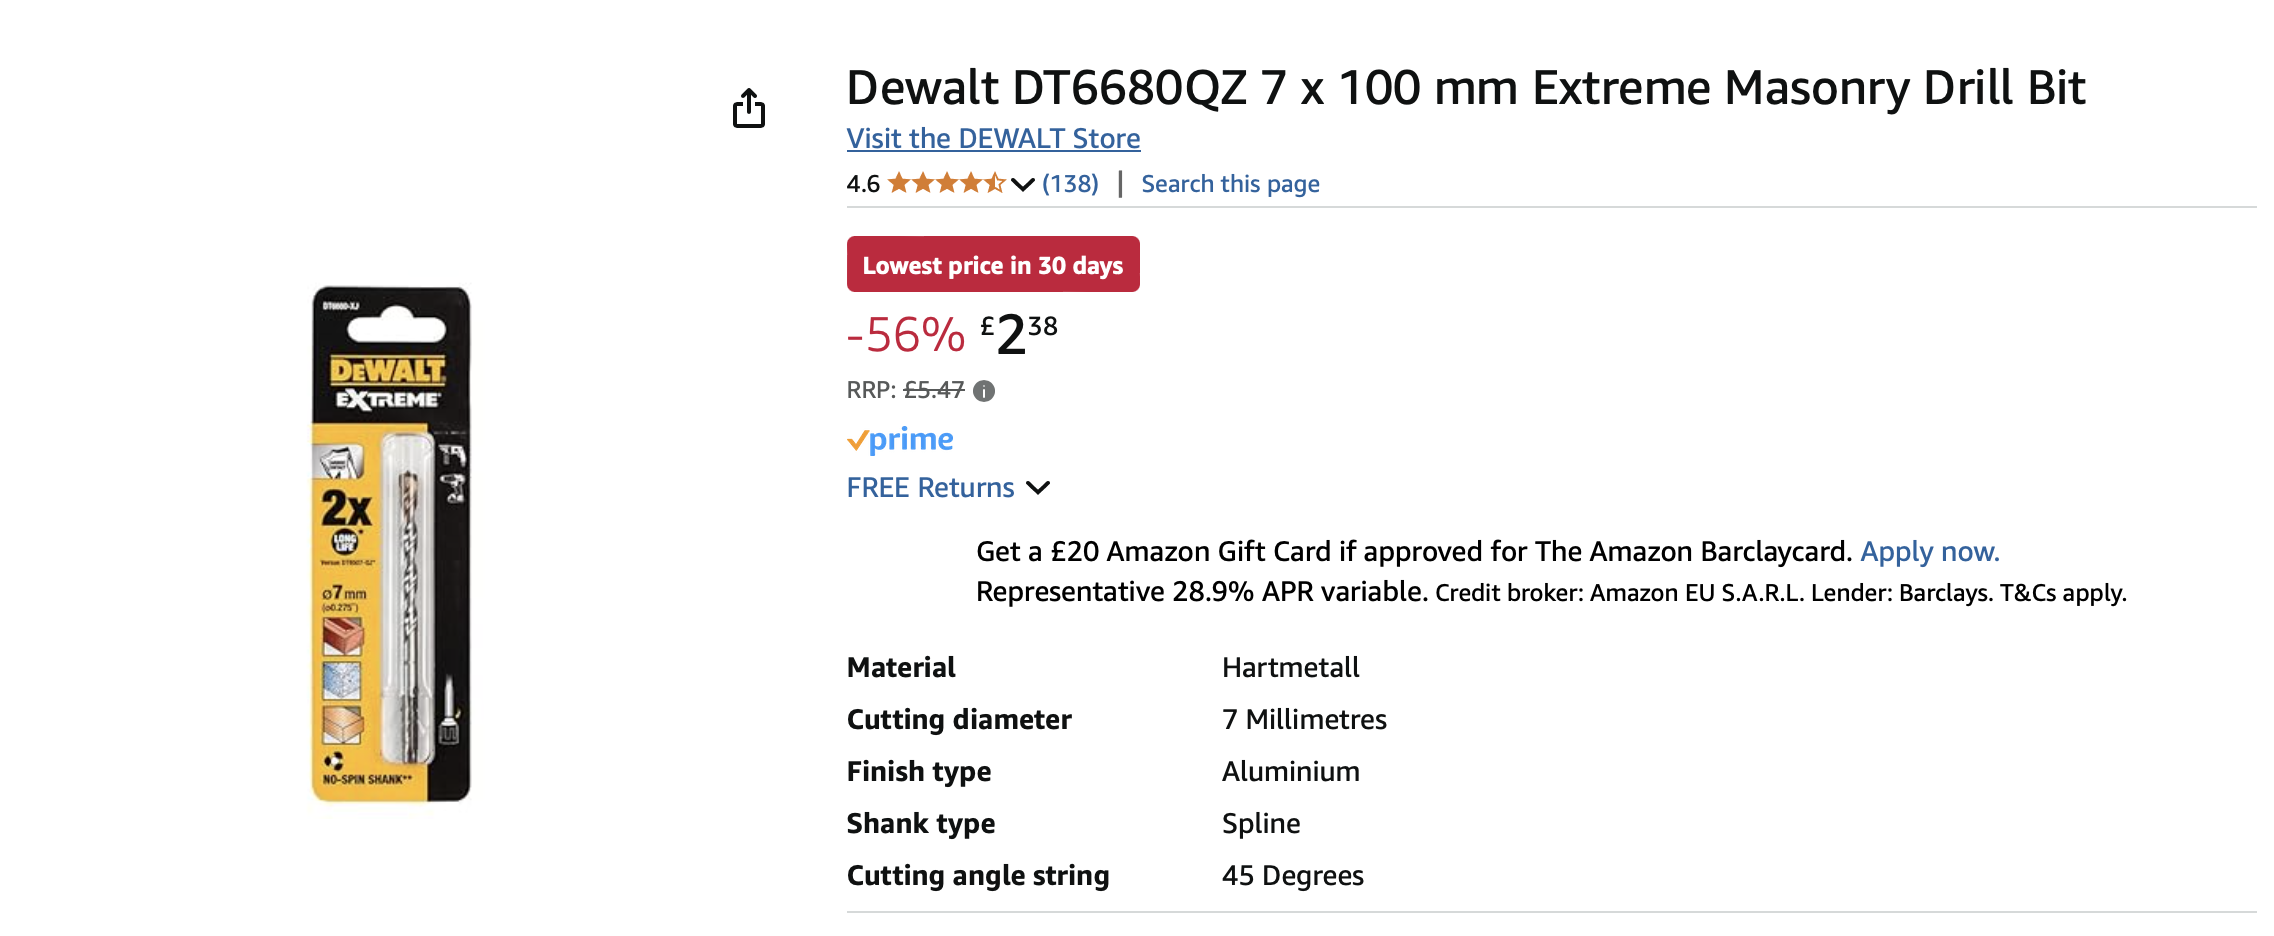Apply now for Amazon Barclaycard
Viewport: 2274px width, 936px height.
tap(1929, 552)
